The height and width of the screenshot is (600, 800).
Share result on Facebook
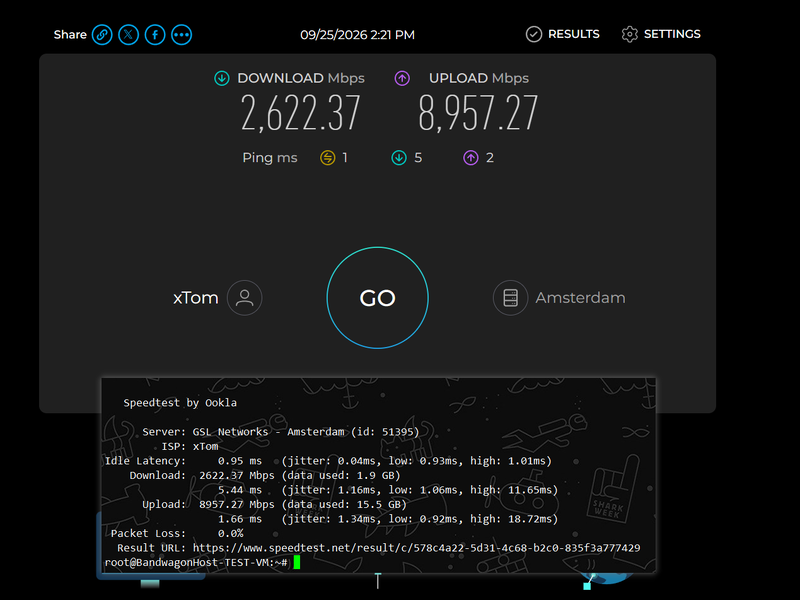(x=155, y=35)
